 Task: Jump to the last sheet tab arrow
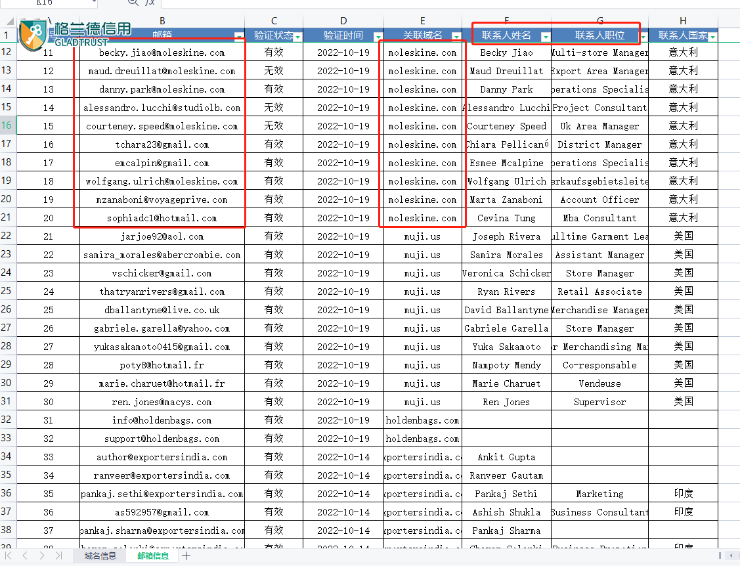click(x=59, y=556)
